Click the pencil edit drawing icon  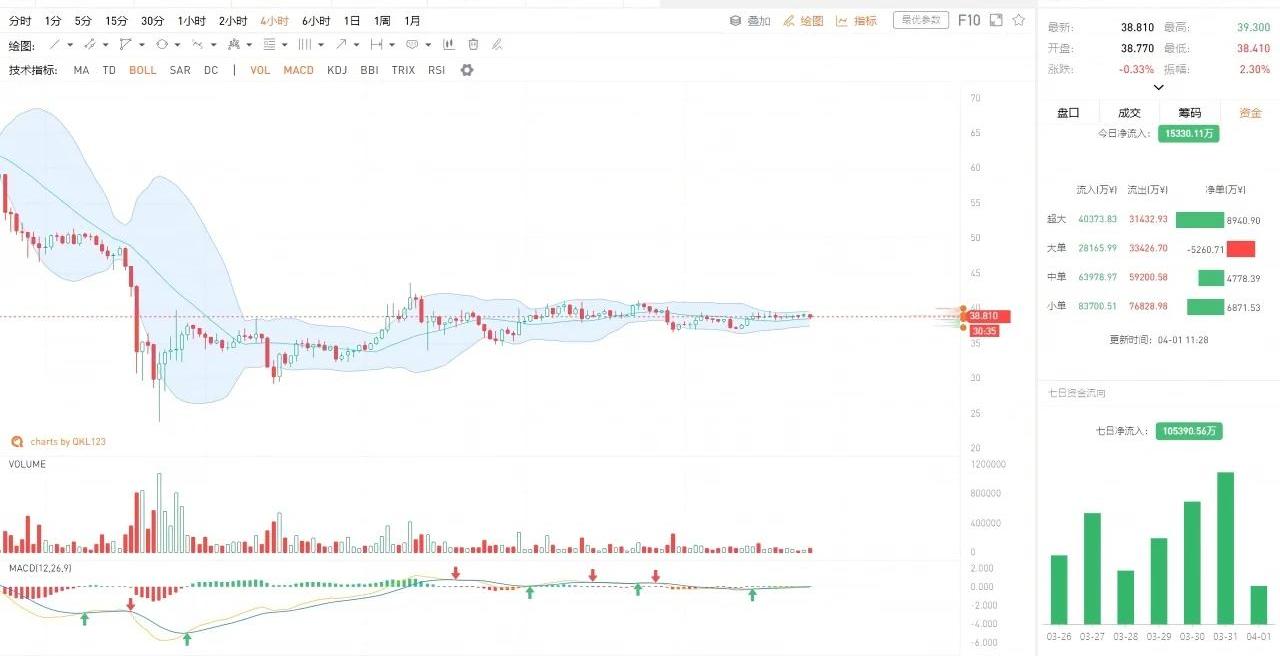pyautogui.click(x=497, y=45)
